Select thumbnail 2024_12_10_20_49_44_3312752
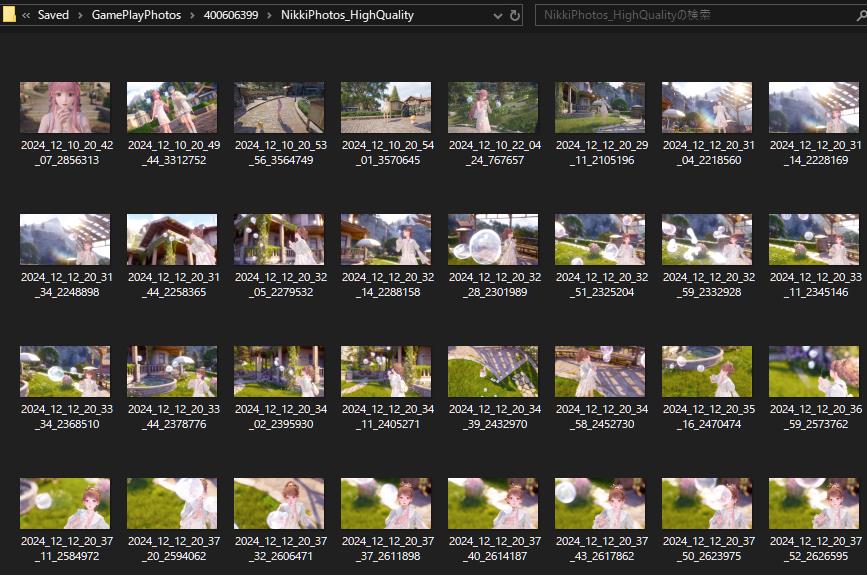Screen dimensions: 867x575 coord(172,107)
